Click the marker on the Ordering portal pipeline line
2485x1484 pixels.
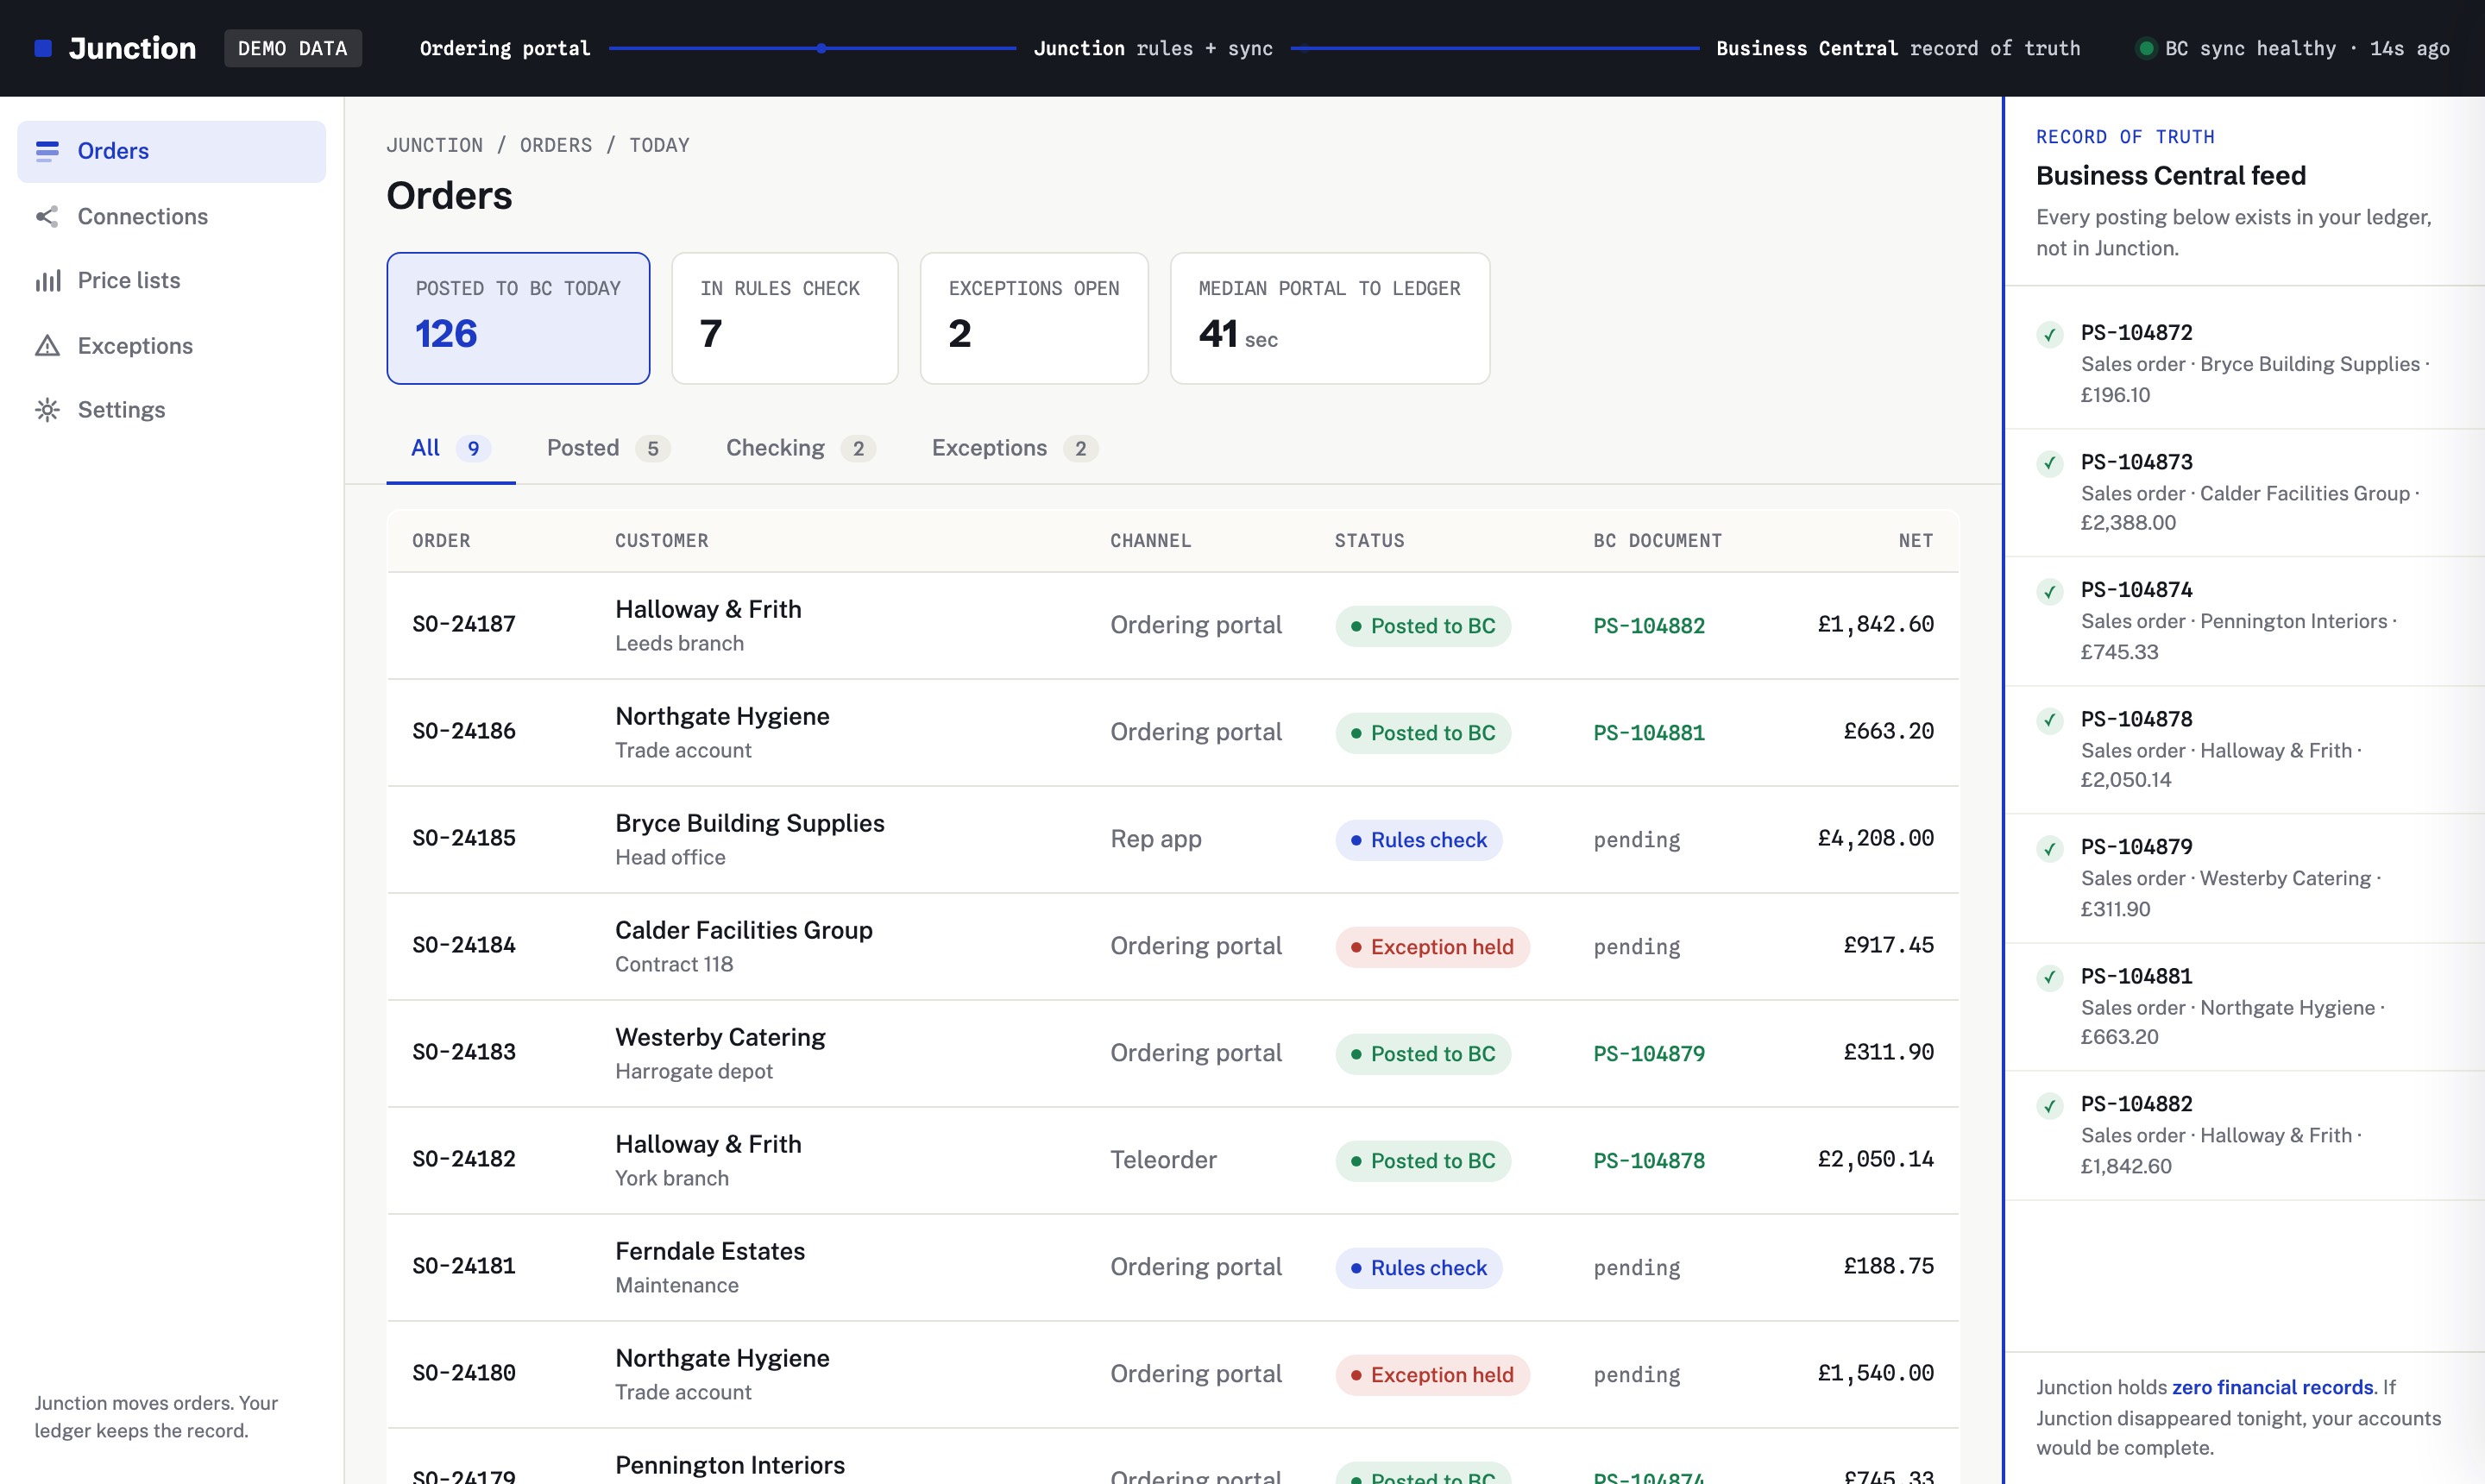[821, 48]
